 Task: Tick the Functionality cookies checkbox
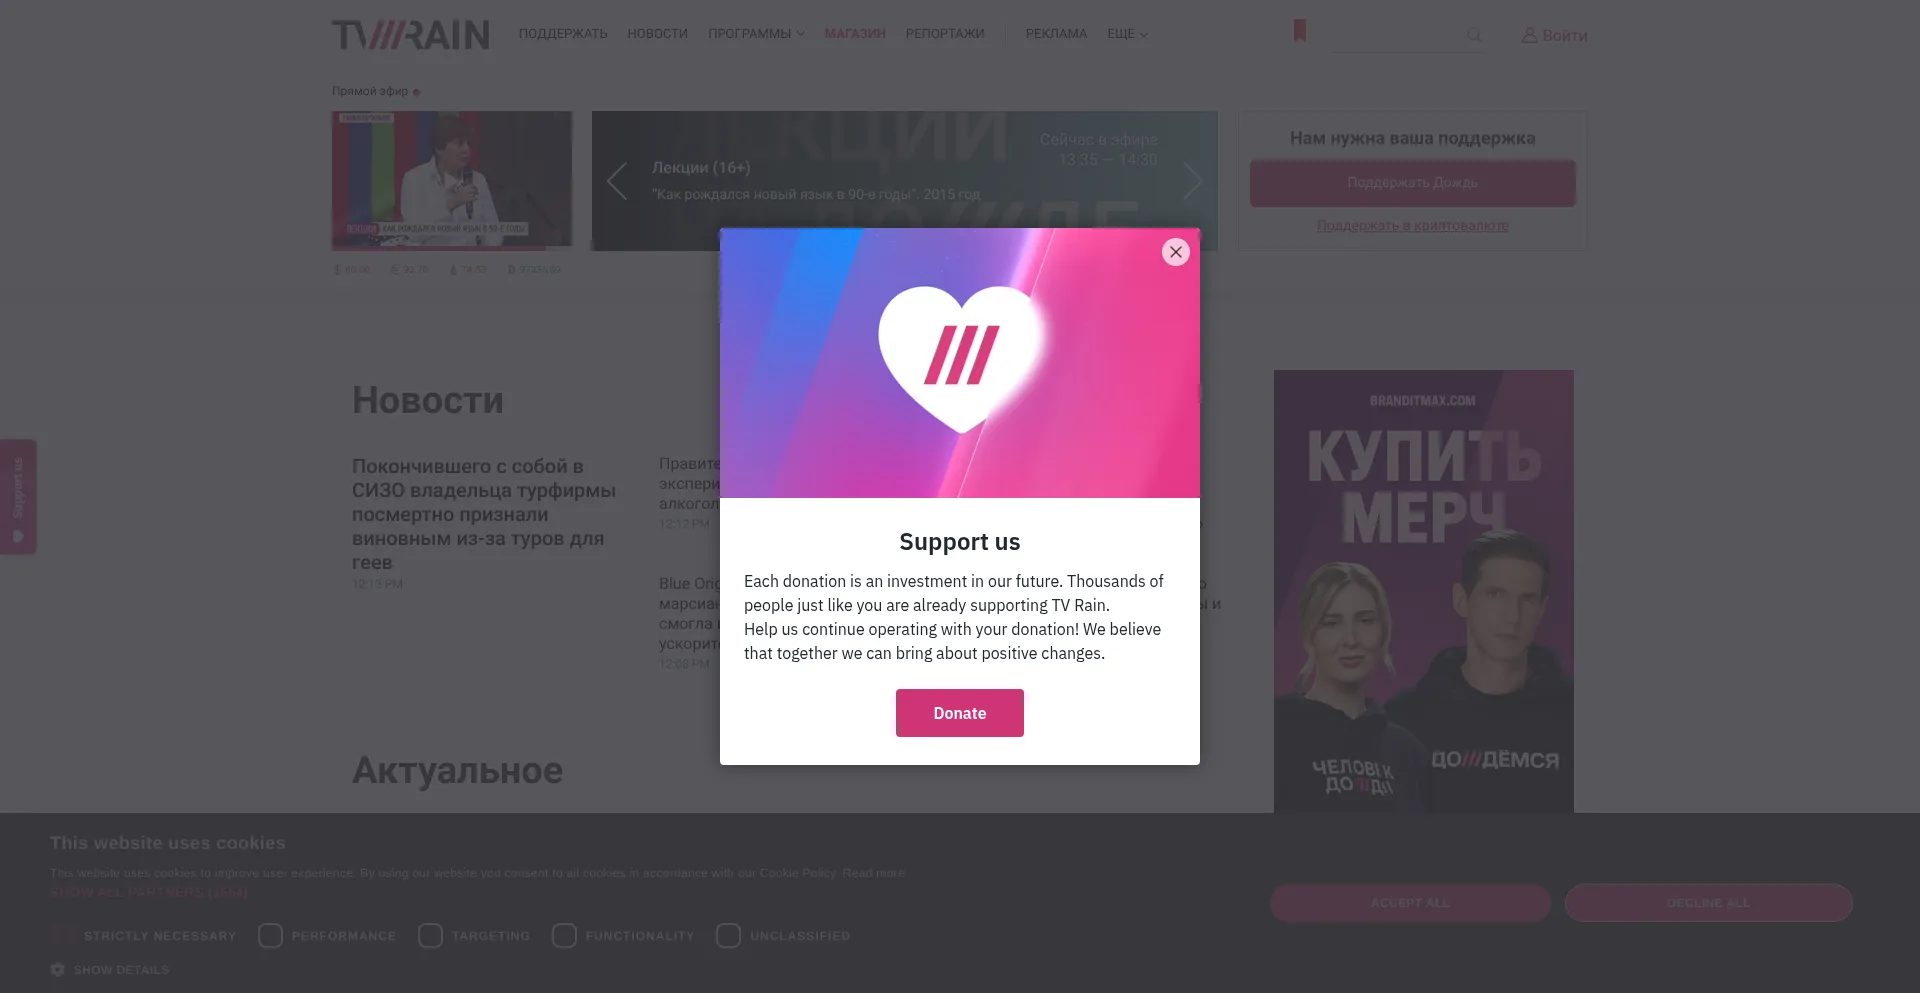tap(564, 936)
